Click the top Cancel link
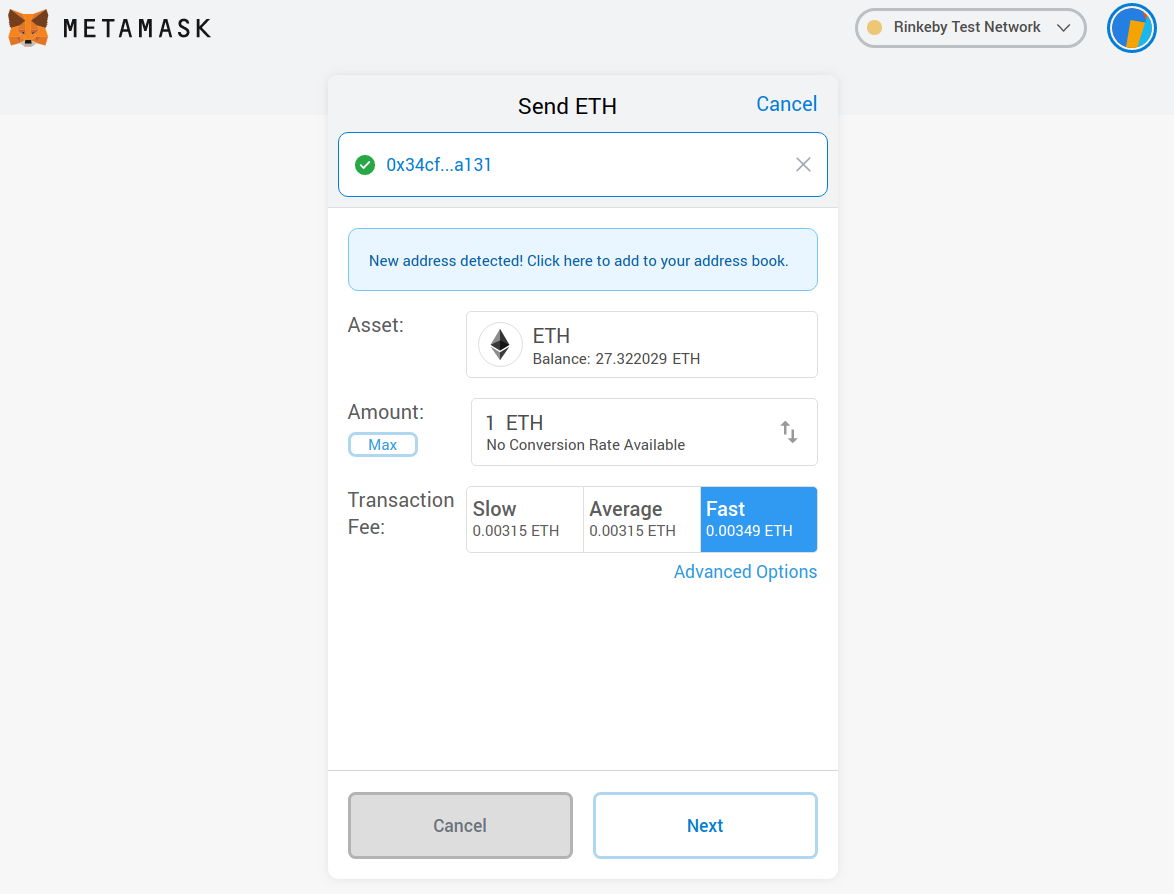Image resolution: width=1174 pixels, height=894 pixels. point(786,104)
